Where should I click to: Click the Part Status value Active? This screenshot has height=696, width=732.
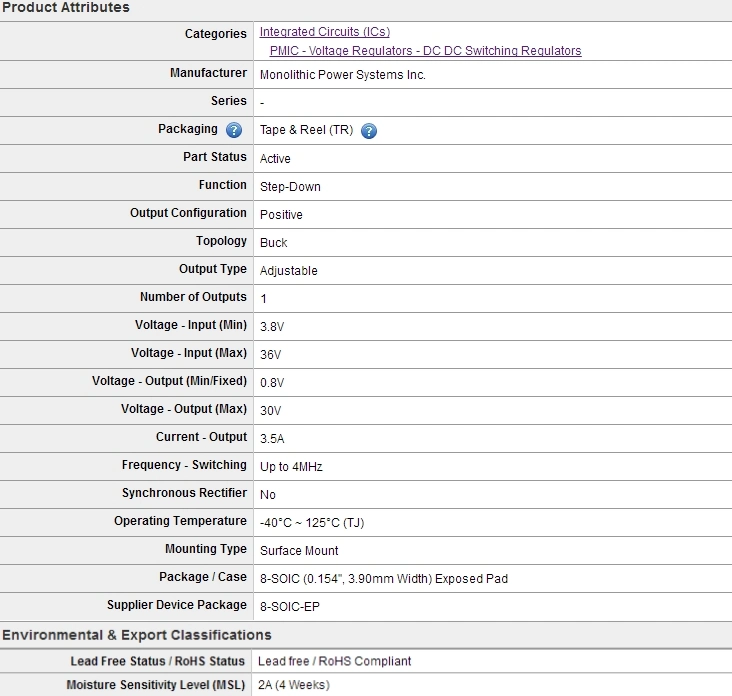(275, 159)
